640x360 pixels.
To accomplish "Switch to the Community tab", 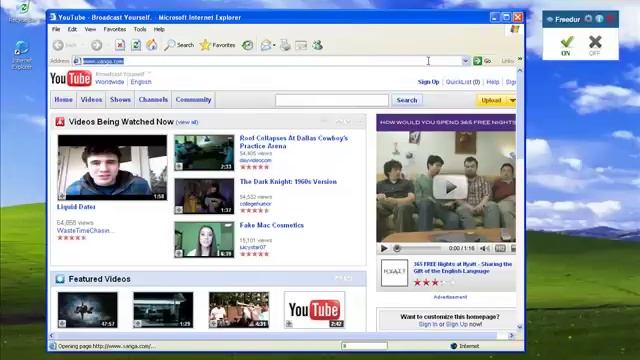I will [x=193, y=100].
